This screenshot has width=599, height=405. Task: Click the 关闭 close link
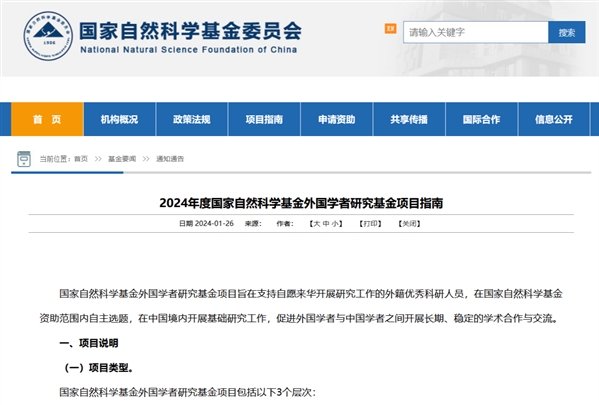tap(409, 224)
